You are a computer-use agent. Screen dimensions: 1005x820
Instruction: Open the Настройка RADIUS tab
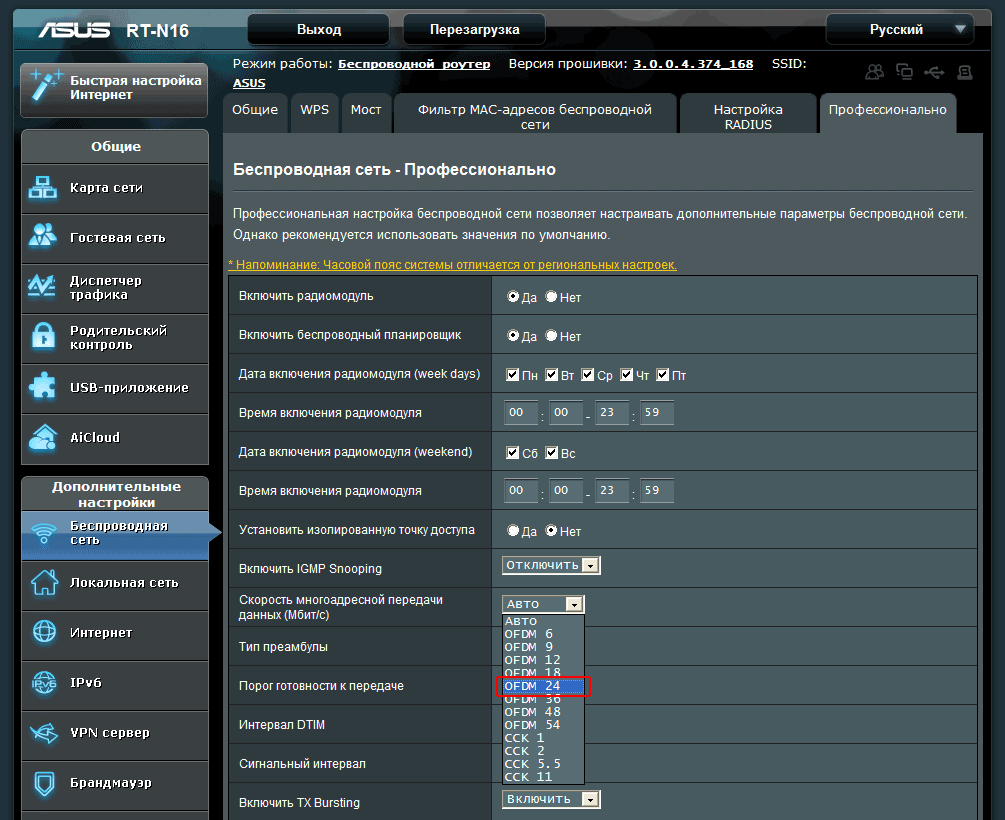click(x=748, y=113)
